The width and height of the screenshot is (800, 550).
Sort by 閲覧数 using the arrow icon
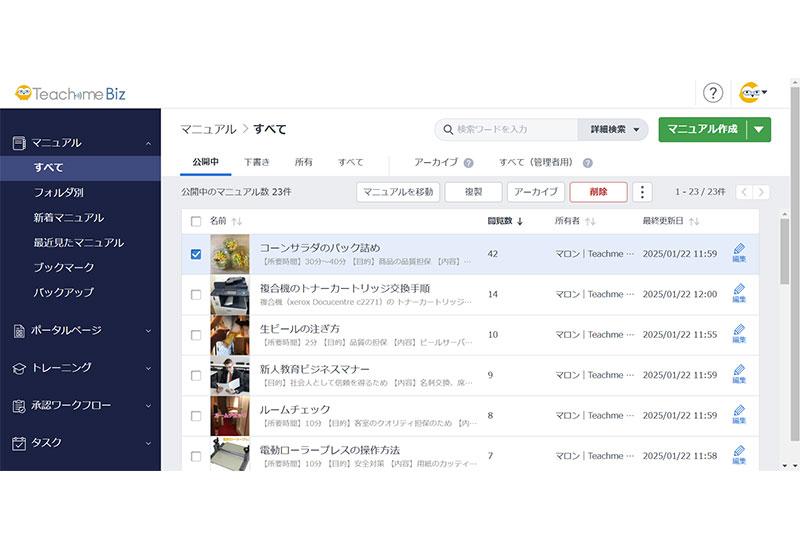(x=520, y=221)
